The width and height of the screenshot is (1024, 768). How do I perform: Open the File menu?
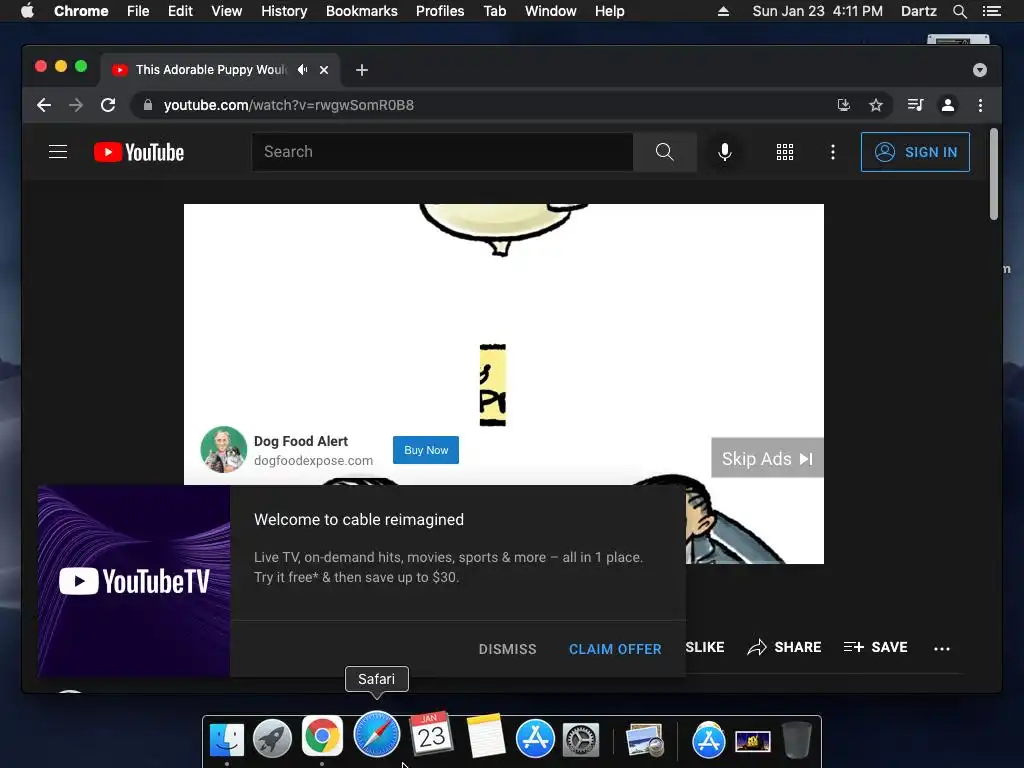[x=138, y=11]
